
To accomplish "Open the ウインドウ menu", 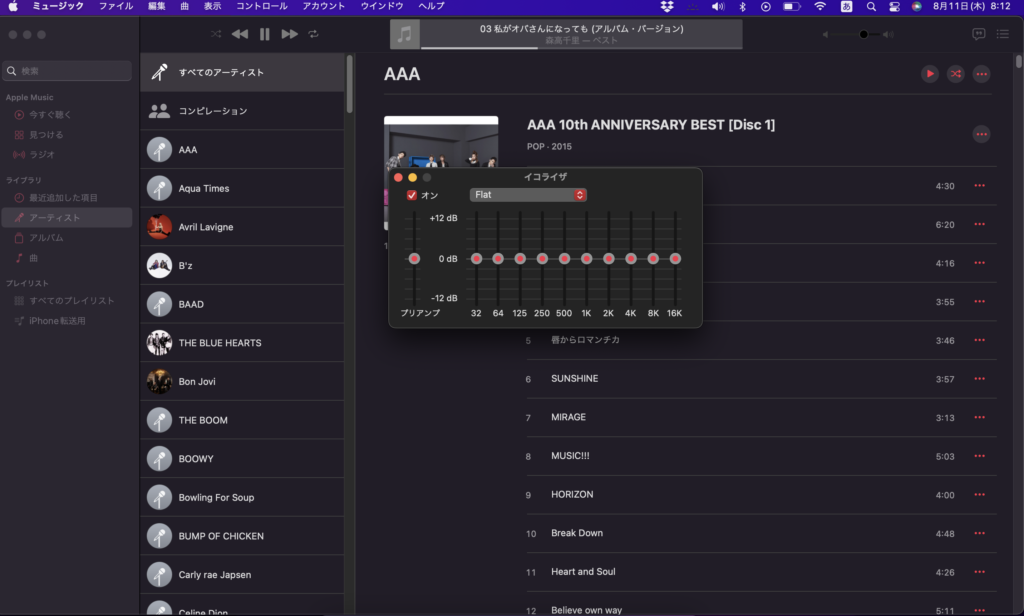I will pyautogui.click(x=382, y=6).
